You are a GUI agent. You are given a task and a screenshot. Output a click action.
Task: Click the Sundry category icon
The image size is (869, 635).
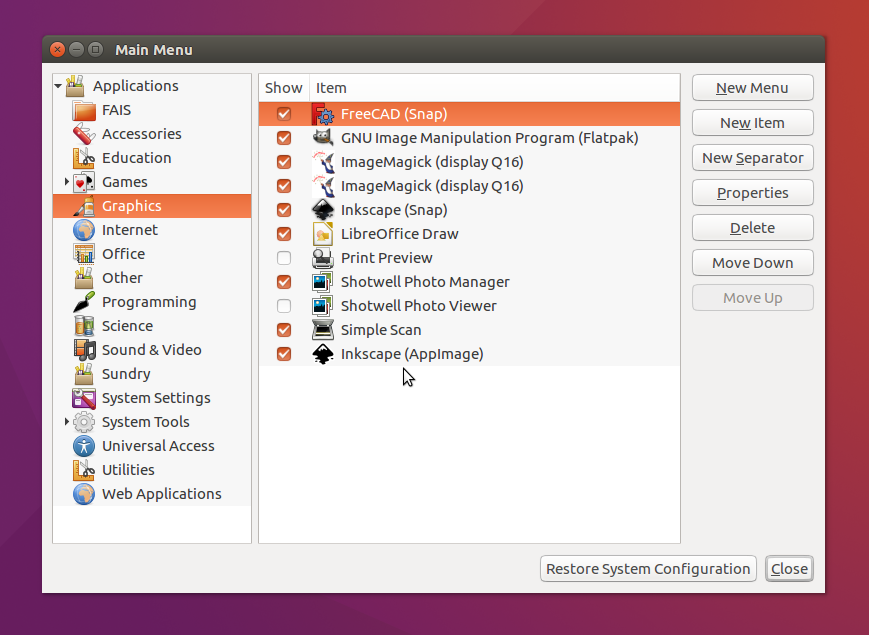tap(84, 374)
